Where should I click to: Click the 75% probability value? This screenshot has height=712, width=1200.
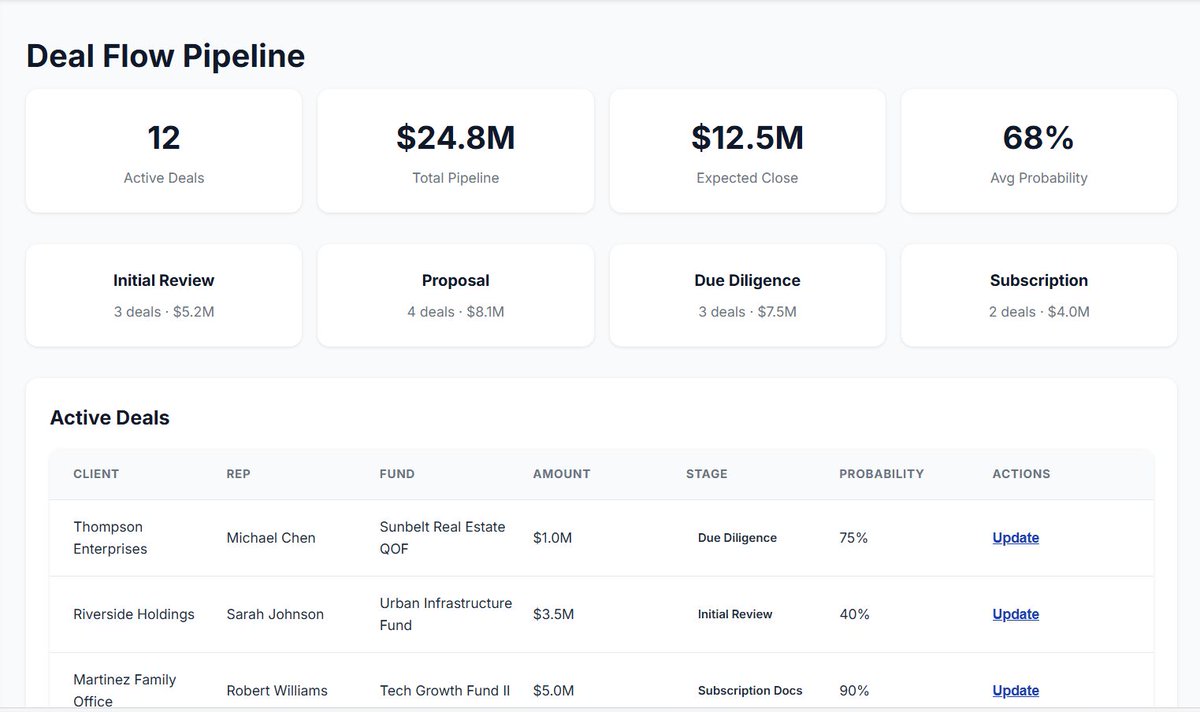click(854, 538)
